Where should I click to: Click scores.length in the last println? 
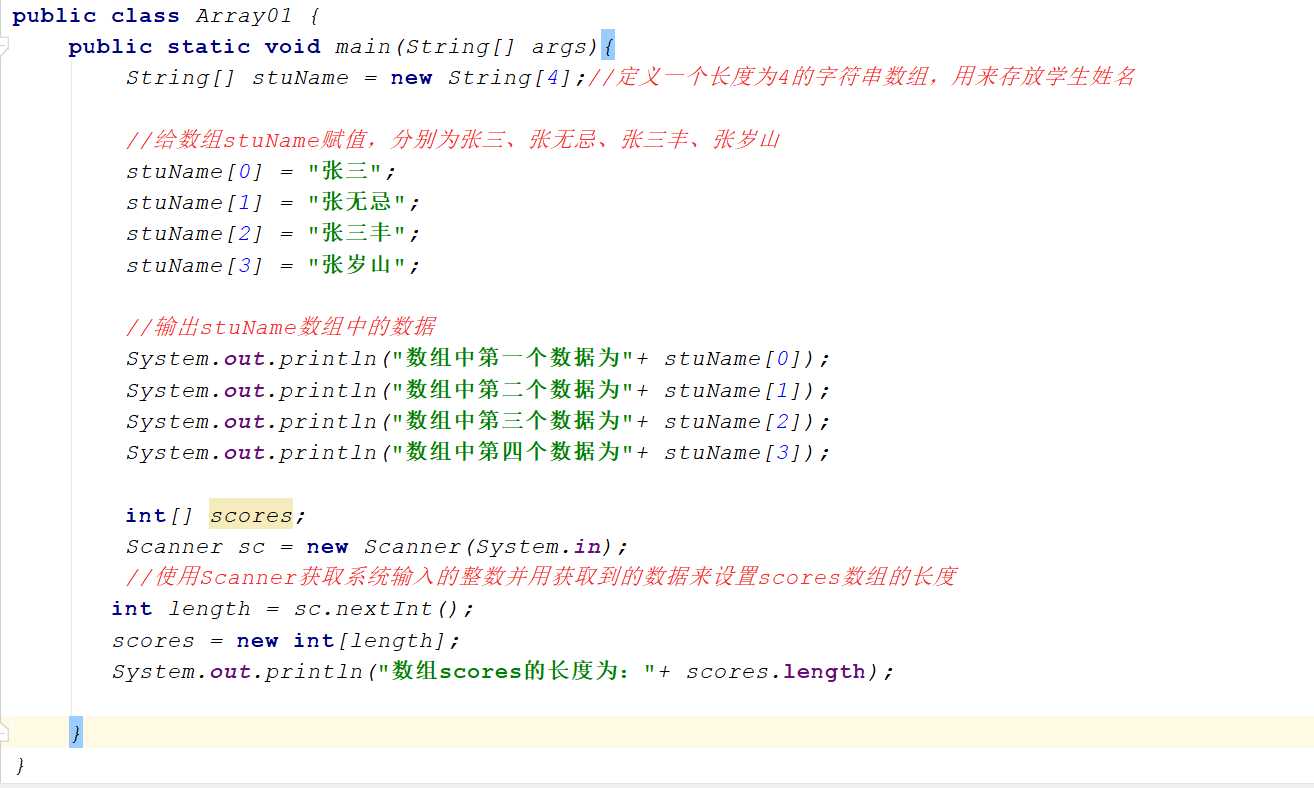[x=776, y=672]
